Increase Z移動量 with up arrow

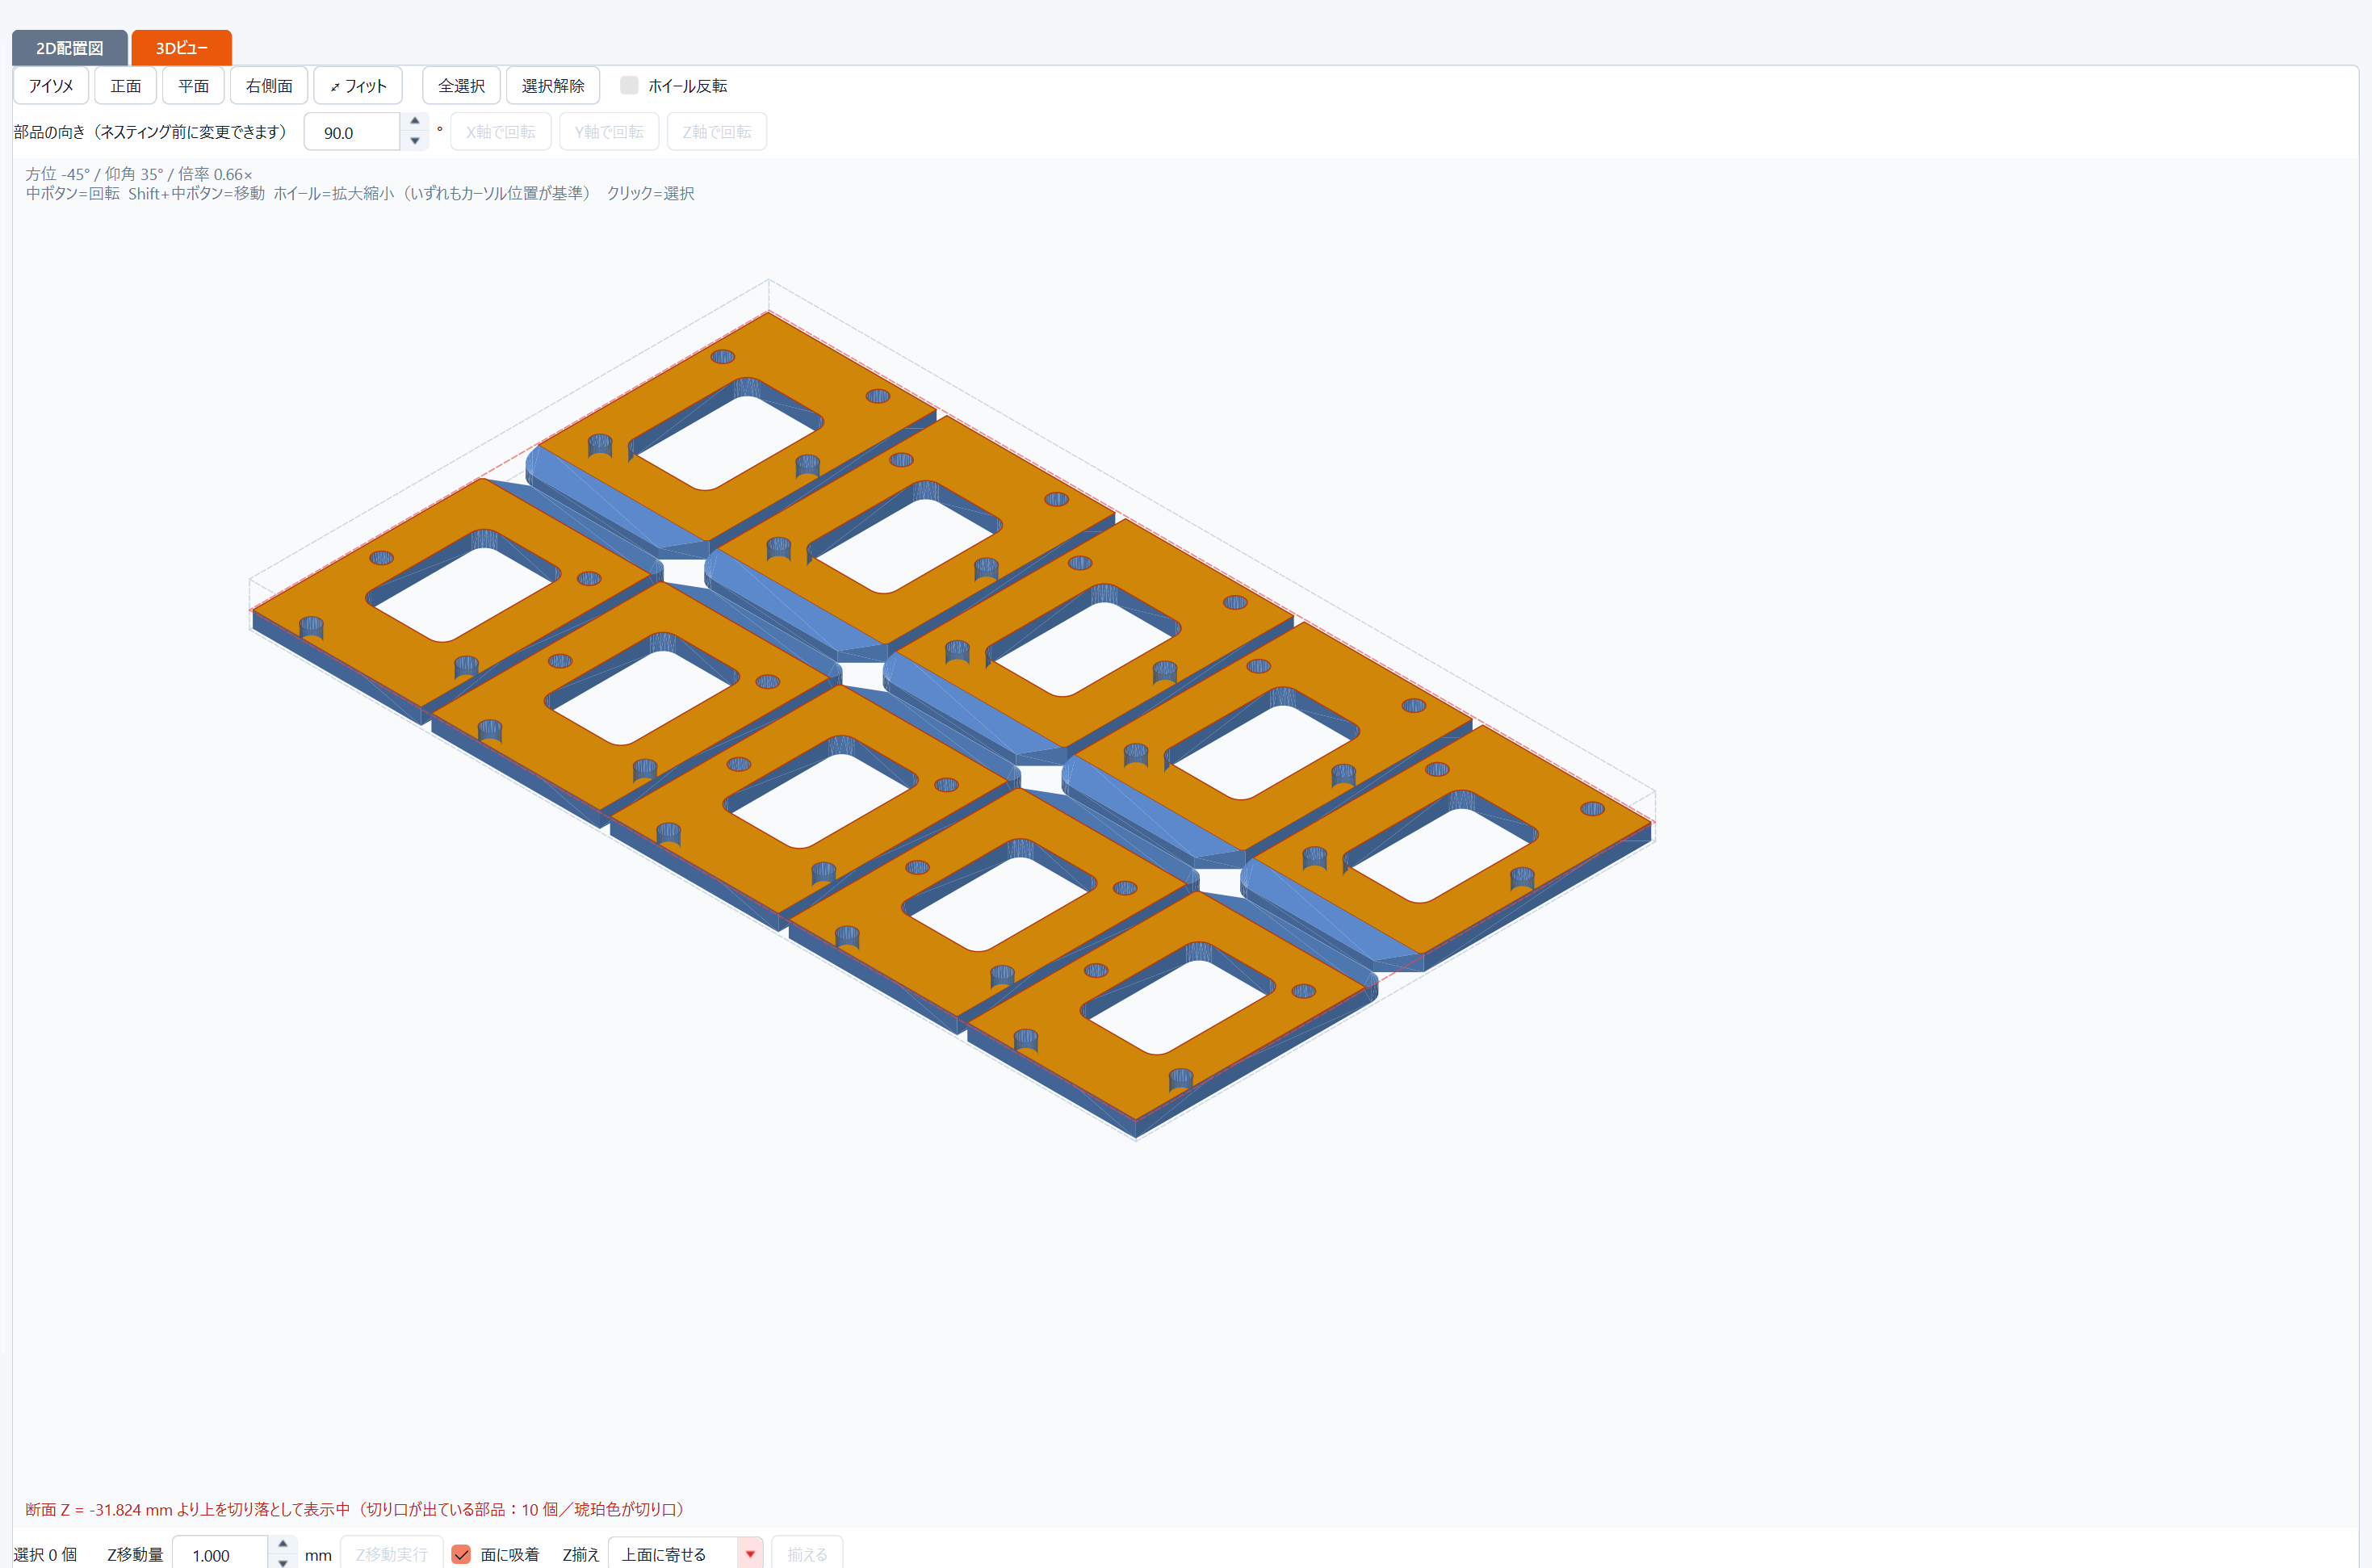click(x=283, y=1544)
